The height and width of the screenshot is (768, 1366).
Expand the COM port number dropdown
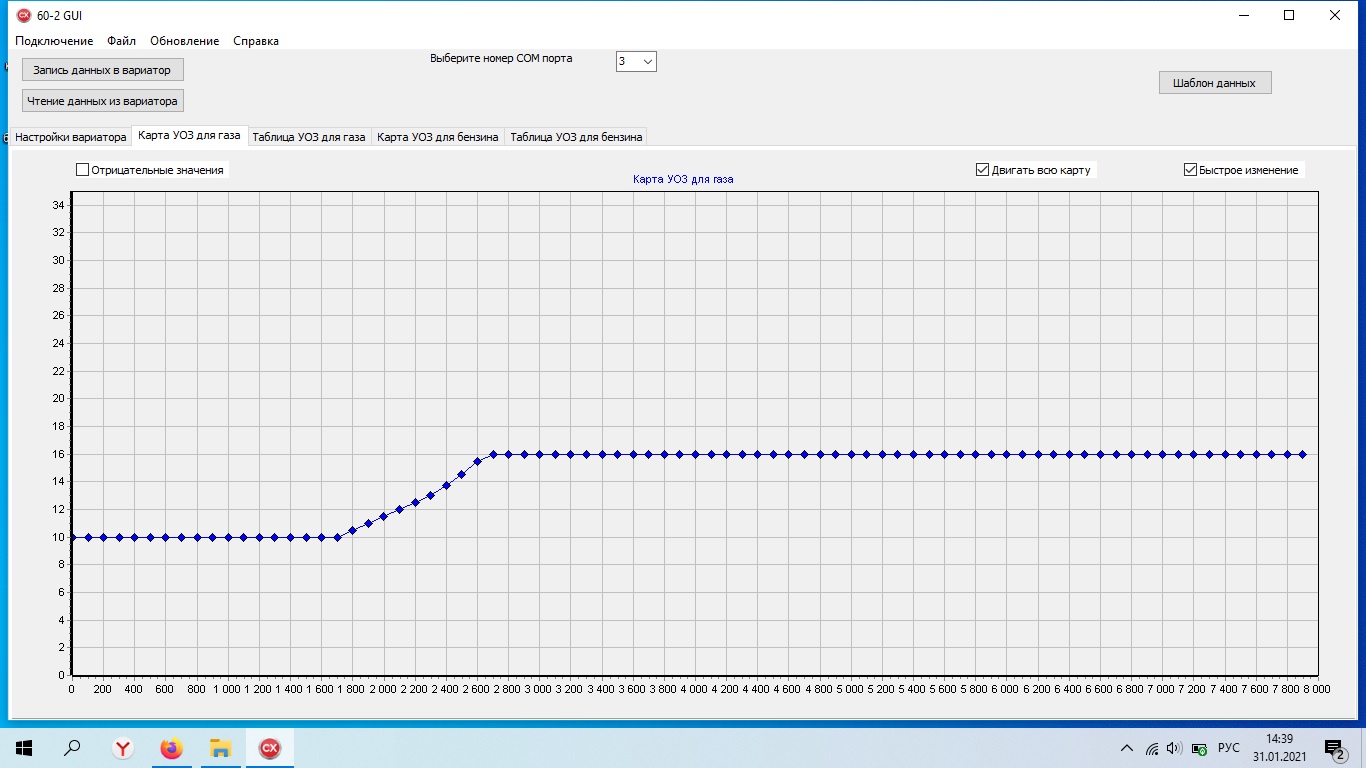pos(648,62)
